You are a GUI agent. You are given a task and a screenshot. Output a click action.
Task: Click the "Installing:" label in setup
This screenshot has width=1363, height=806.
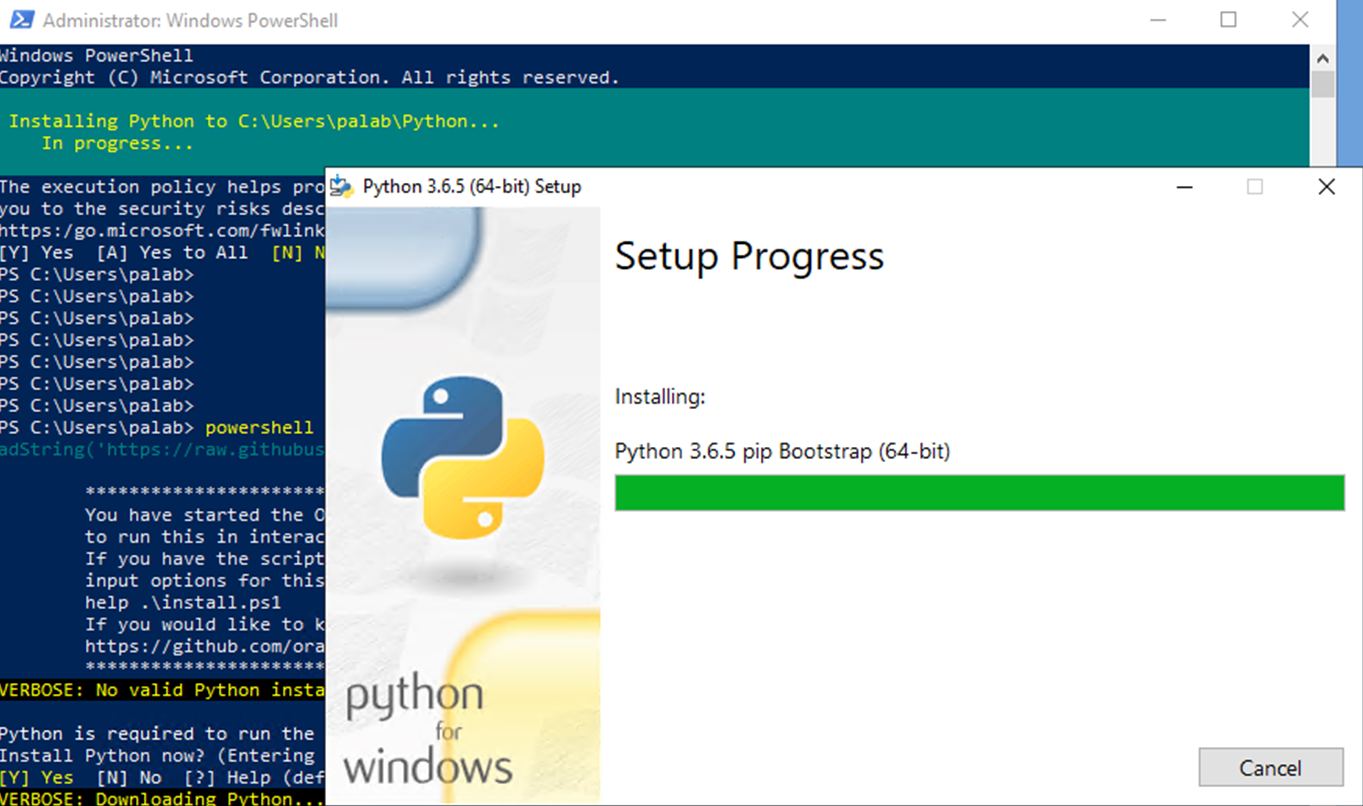[x=660, y=397]
